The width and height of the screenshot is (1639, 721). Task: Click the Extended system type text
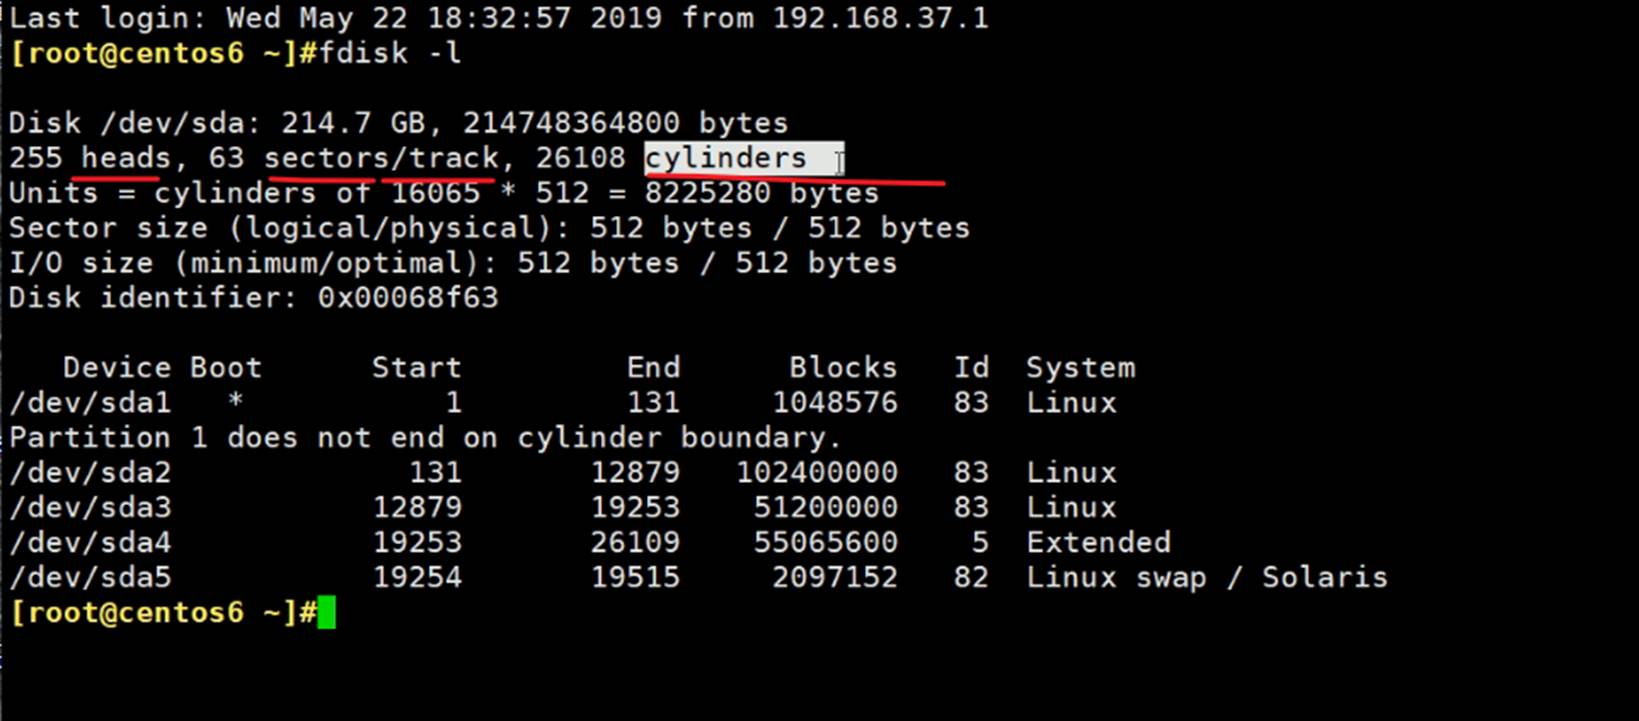point(1097,542)
